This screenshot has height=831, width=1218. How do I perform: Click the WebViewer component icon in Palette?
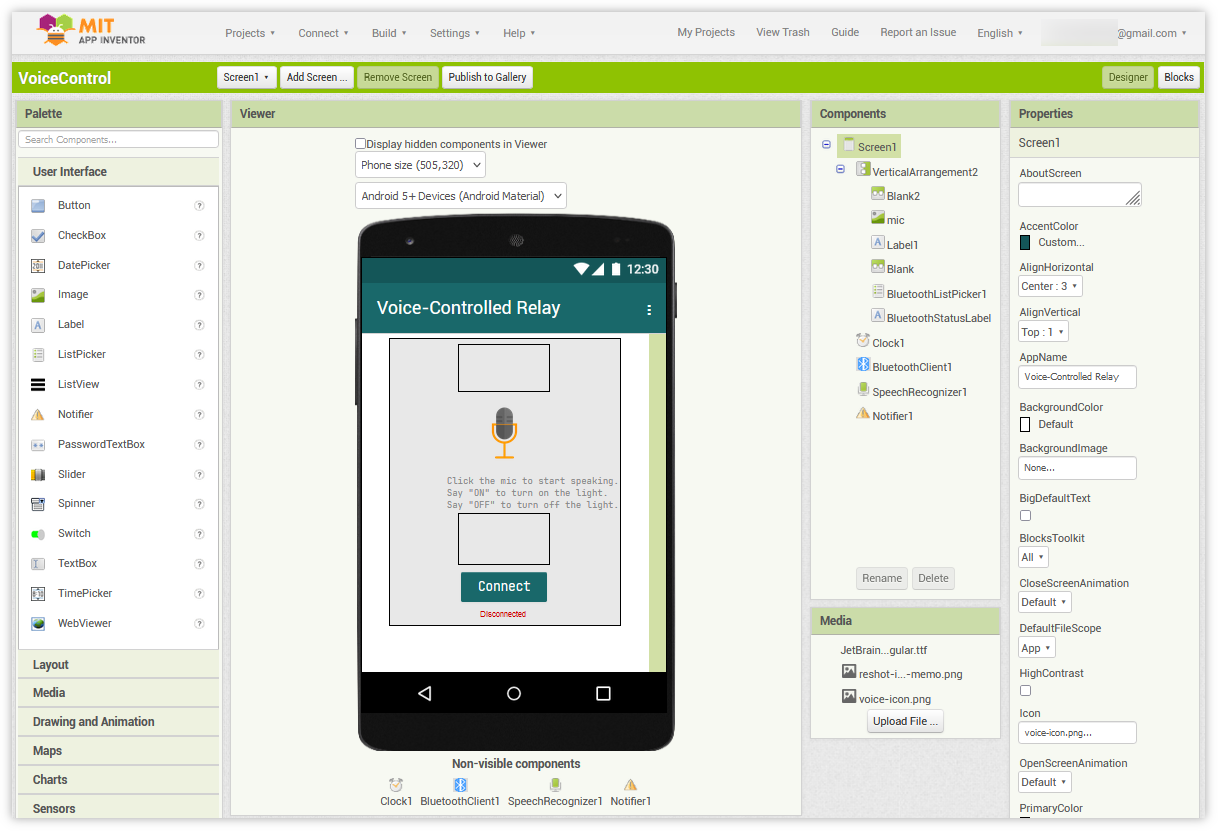pyautogui.click(x=38, y=624)
